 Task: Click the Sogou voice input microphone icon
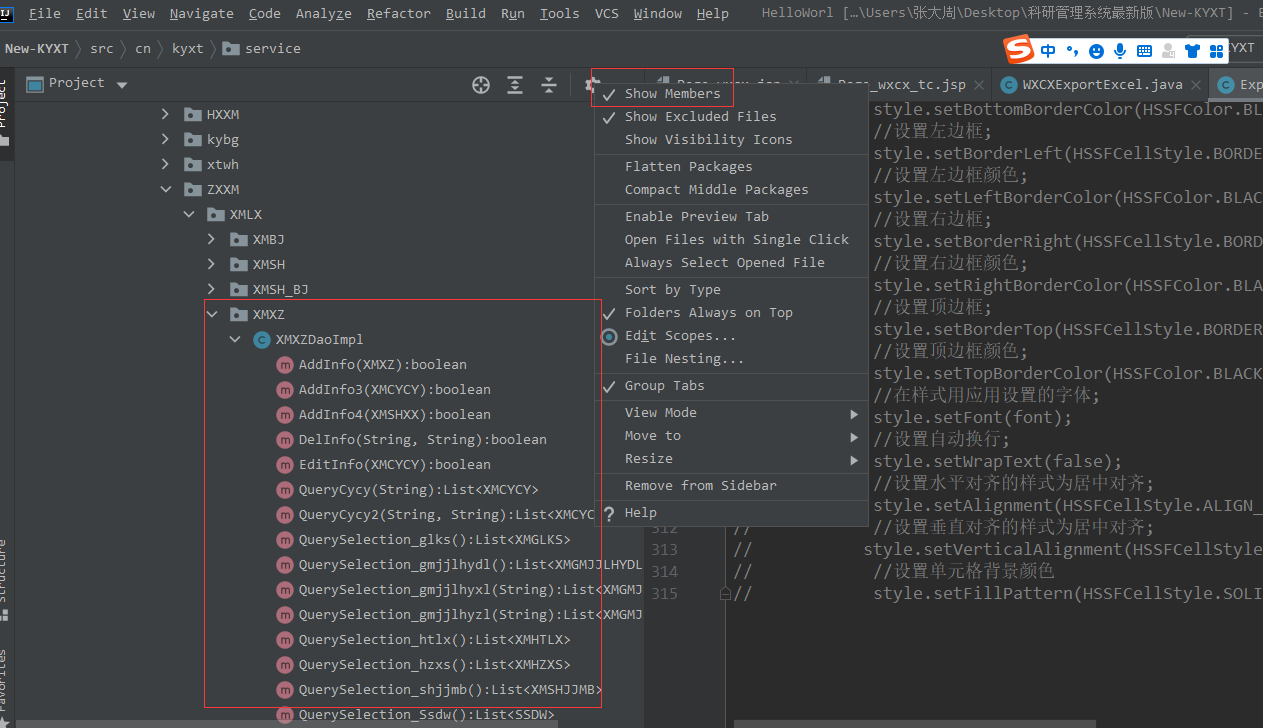1120,50
